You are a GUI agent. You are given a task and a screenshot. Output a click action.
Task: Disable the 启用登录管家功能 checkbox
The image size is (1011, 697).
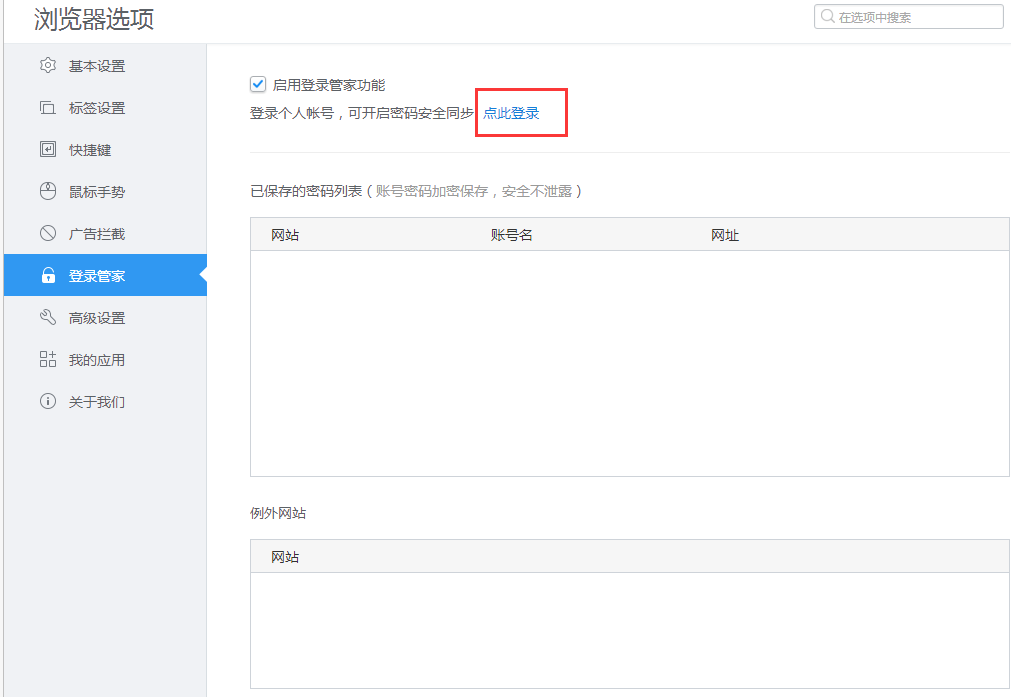coord(258,84)
